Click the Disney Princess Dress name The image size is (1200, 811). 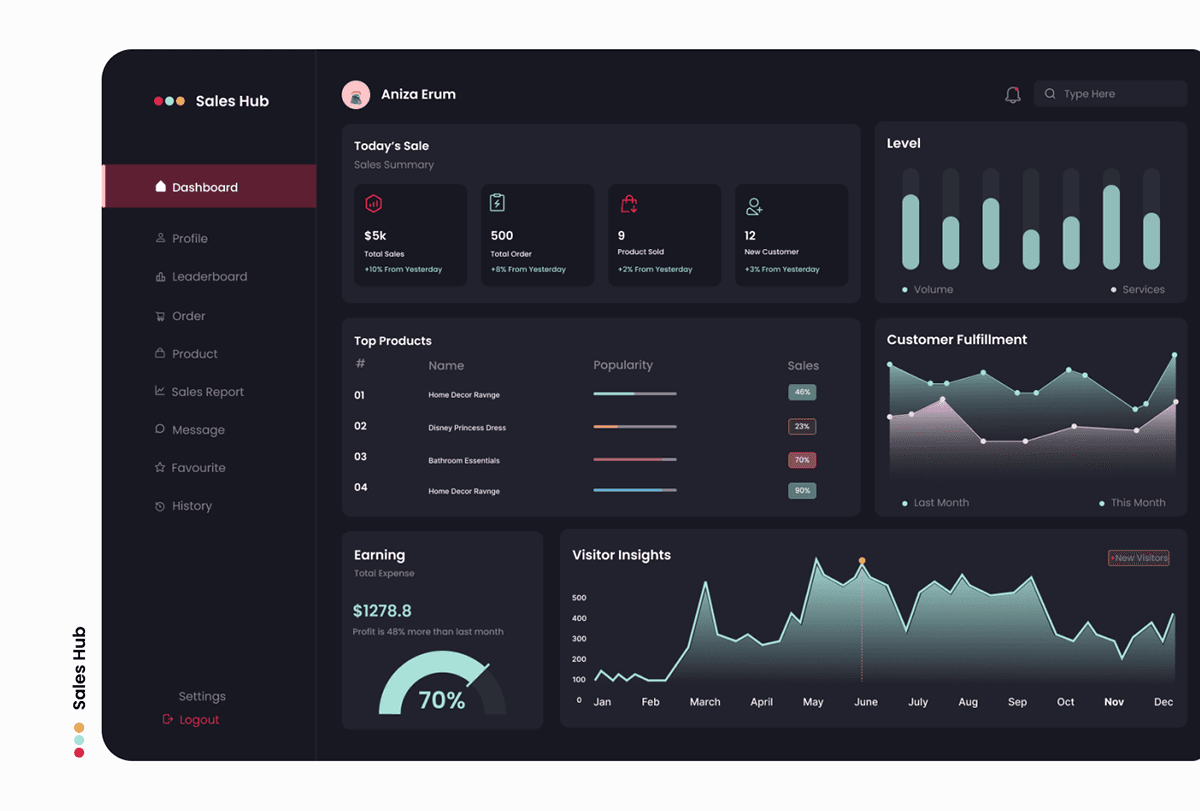[x=467, y=428]
